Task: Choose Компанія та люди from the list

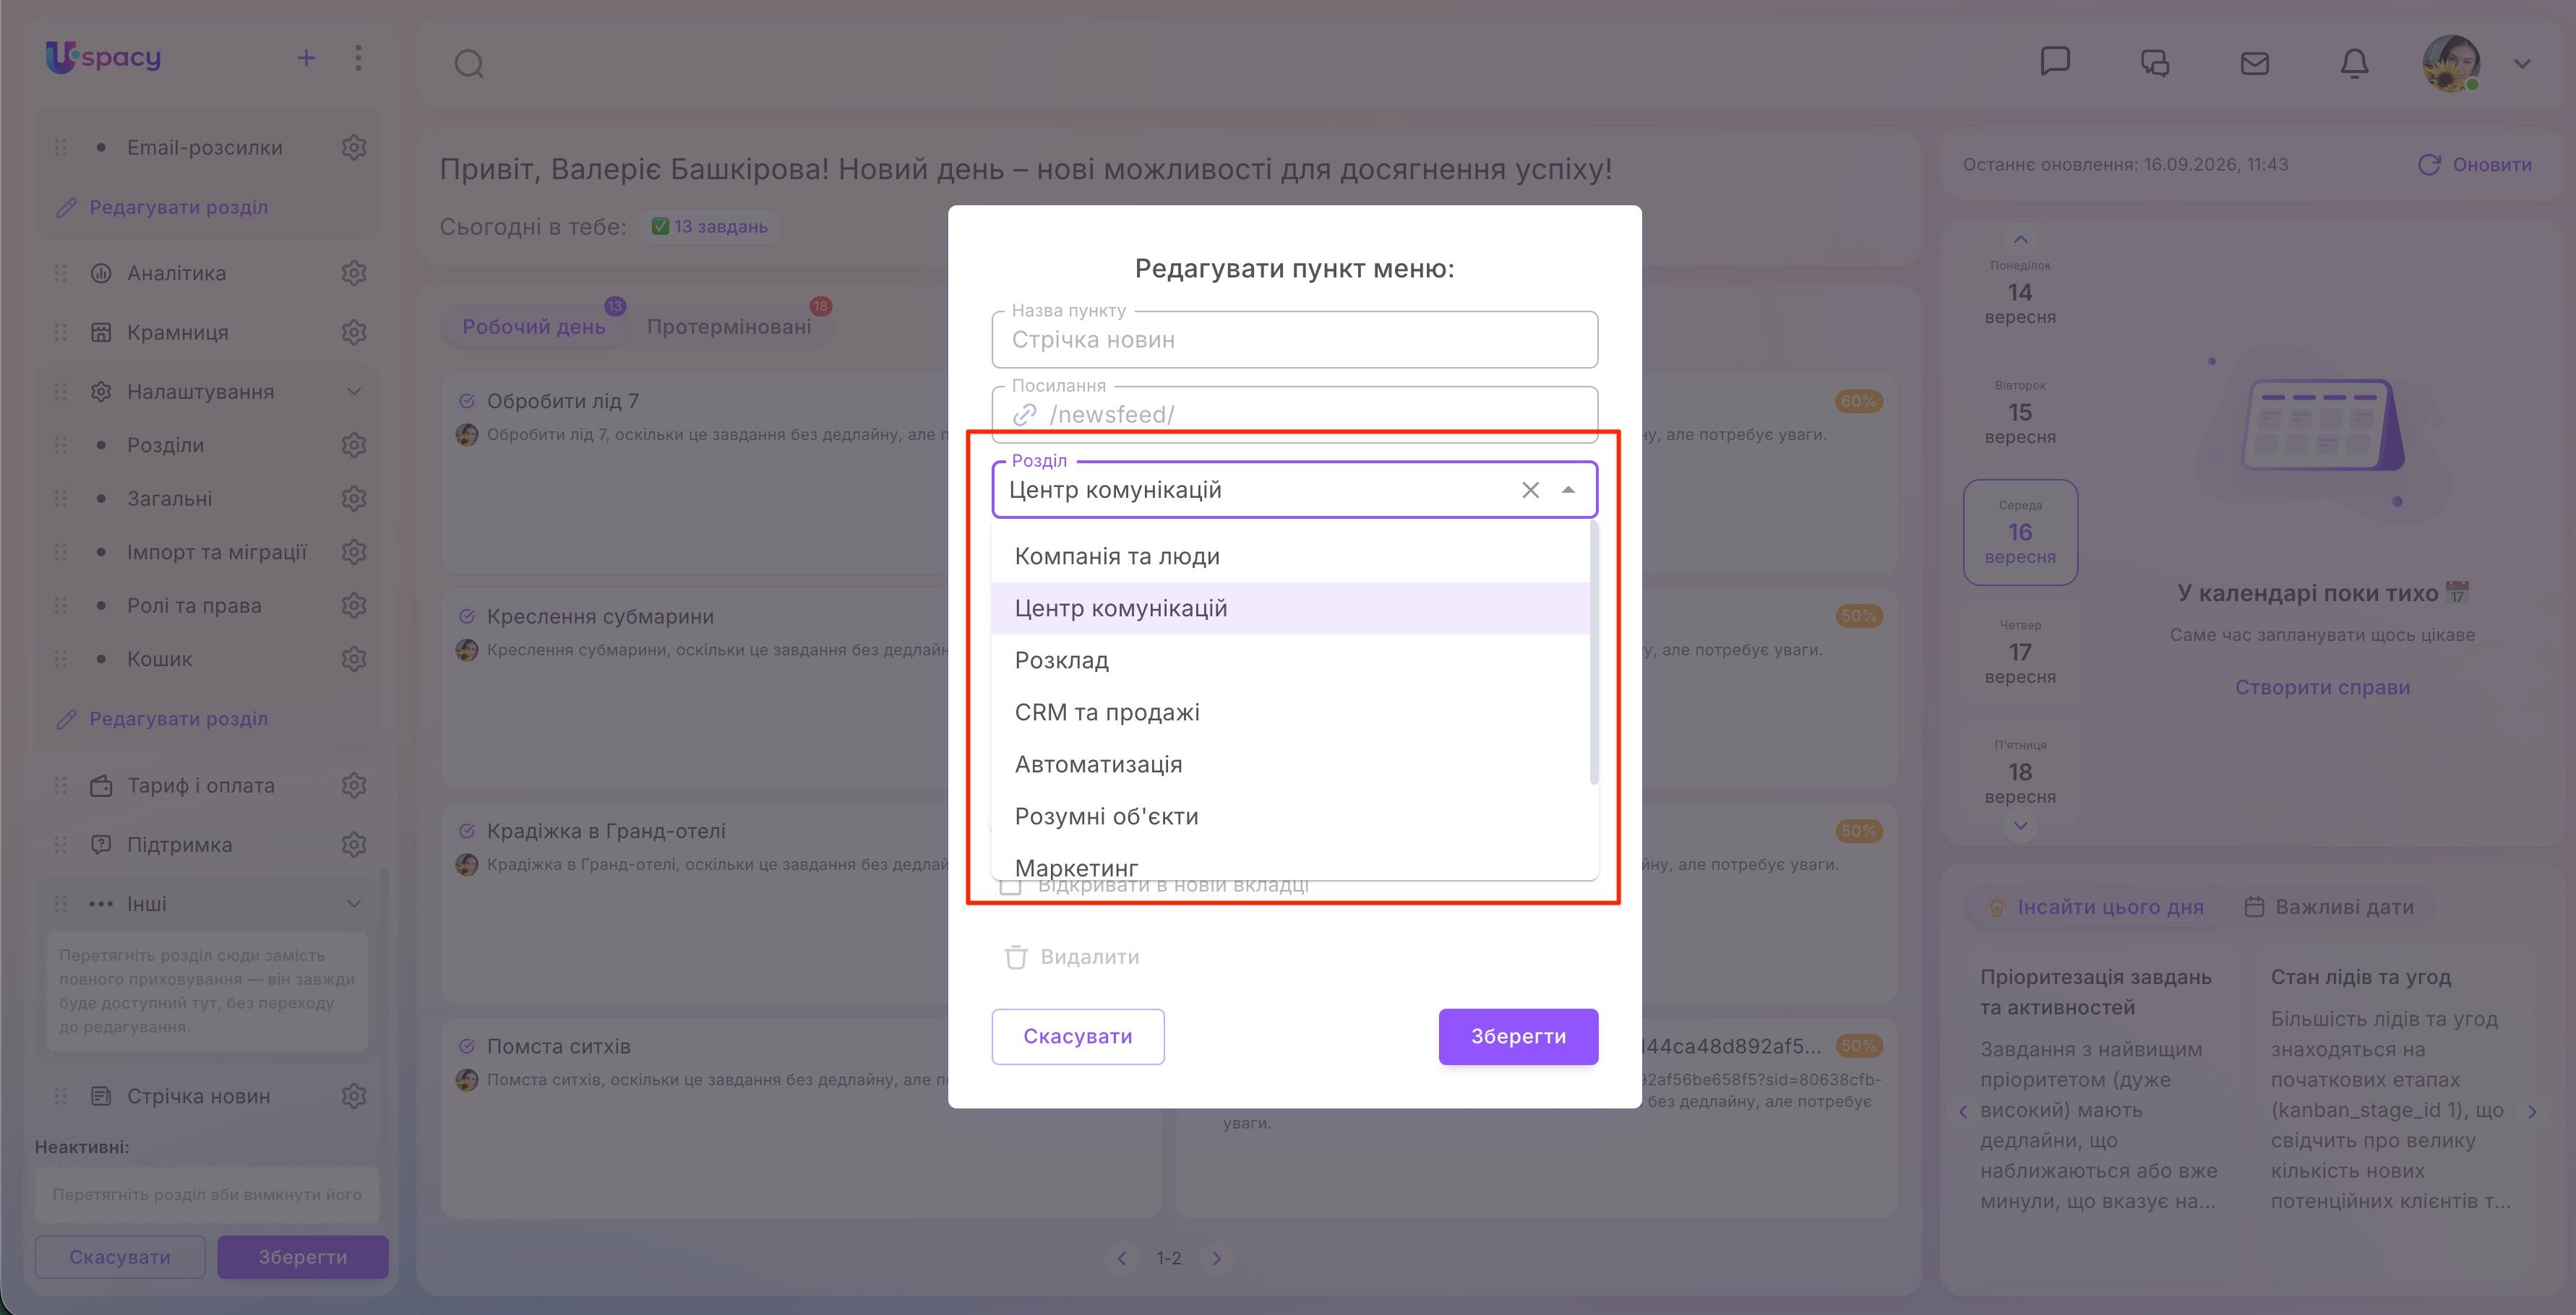Action: point(1290,556)
